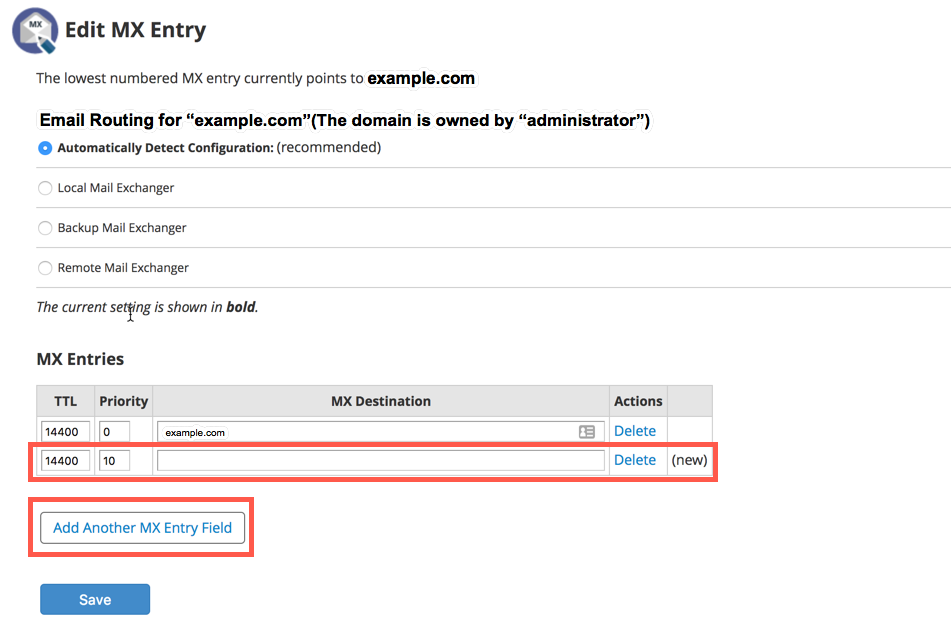This screenshot has height=626, width=951.
Task: Click the TTL field of the new MX entry
Action: click(x=66, y=461)
